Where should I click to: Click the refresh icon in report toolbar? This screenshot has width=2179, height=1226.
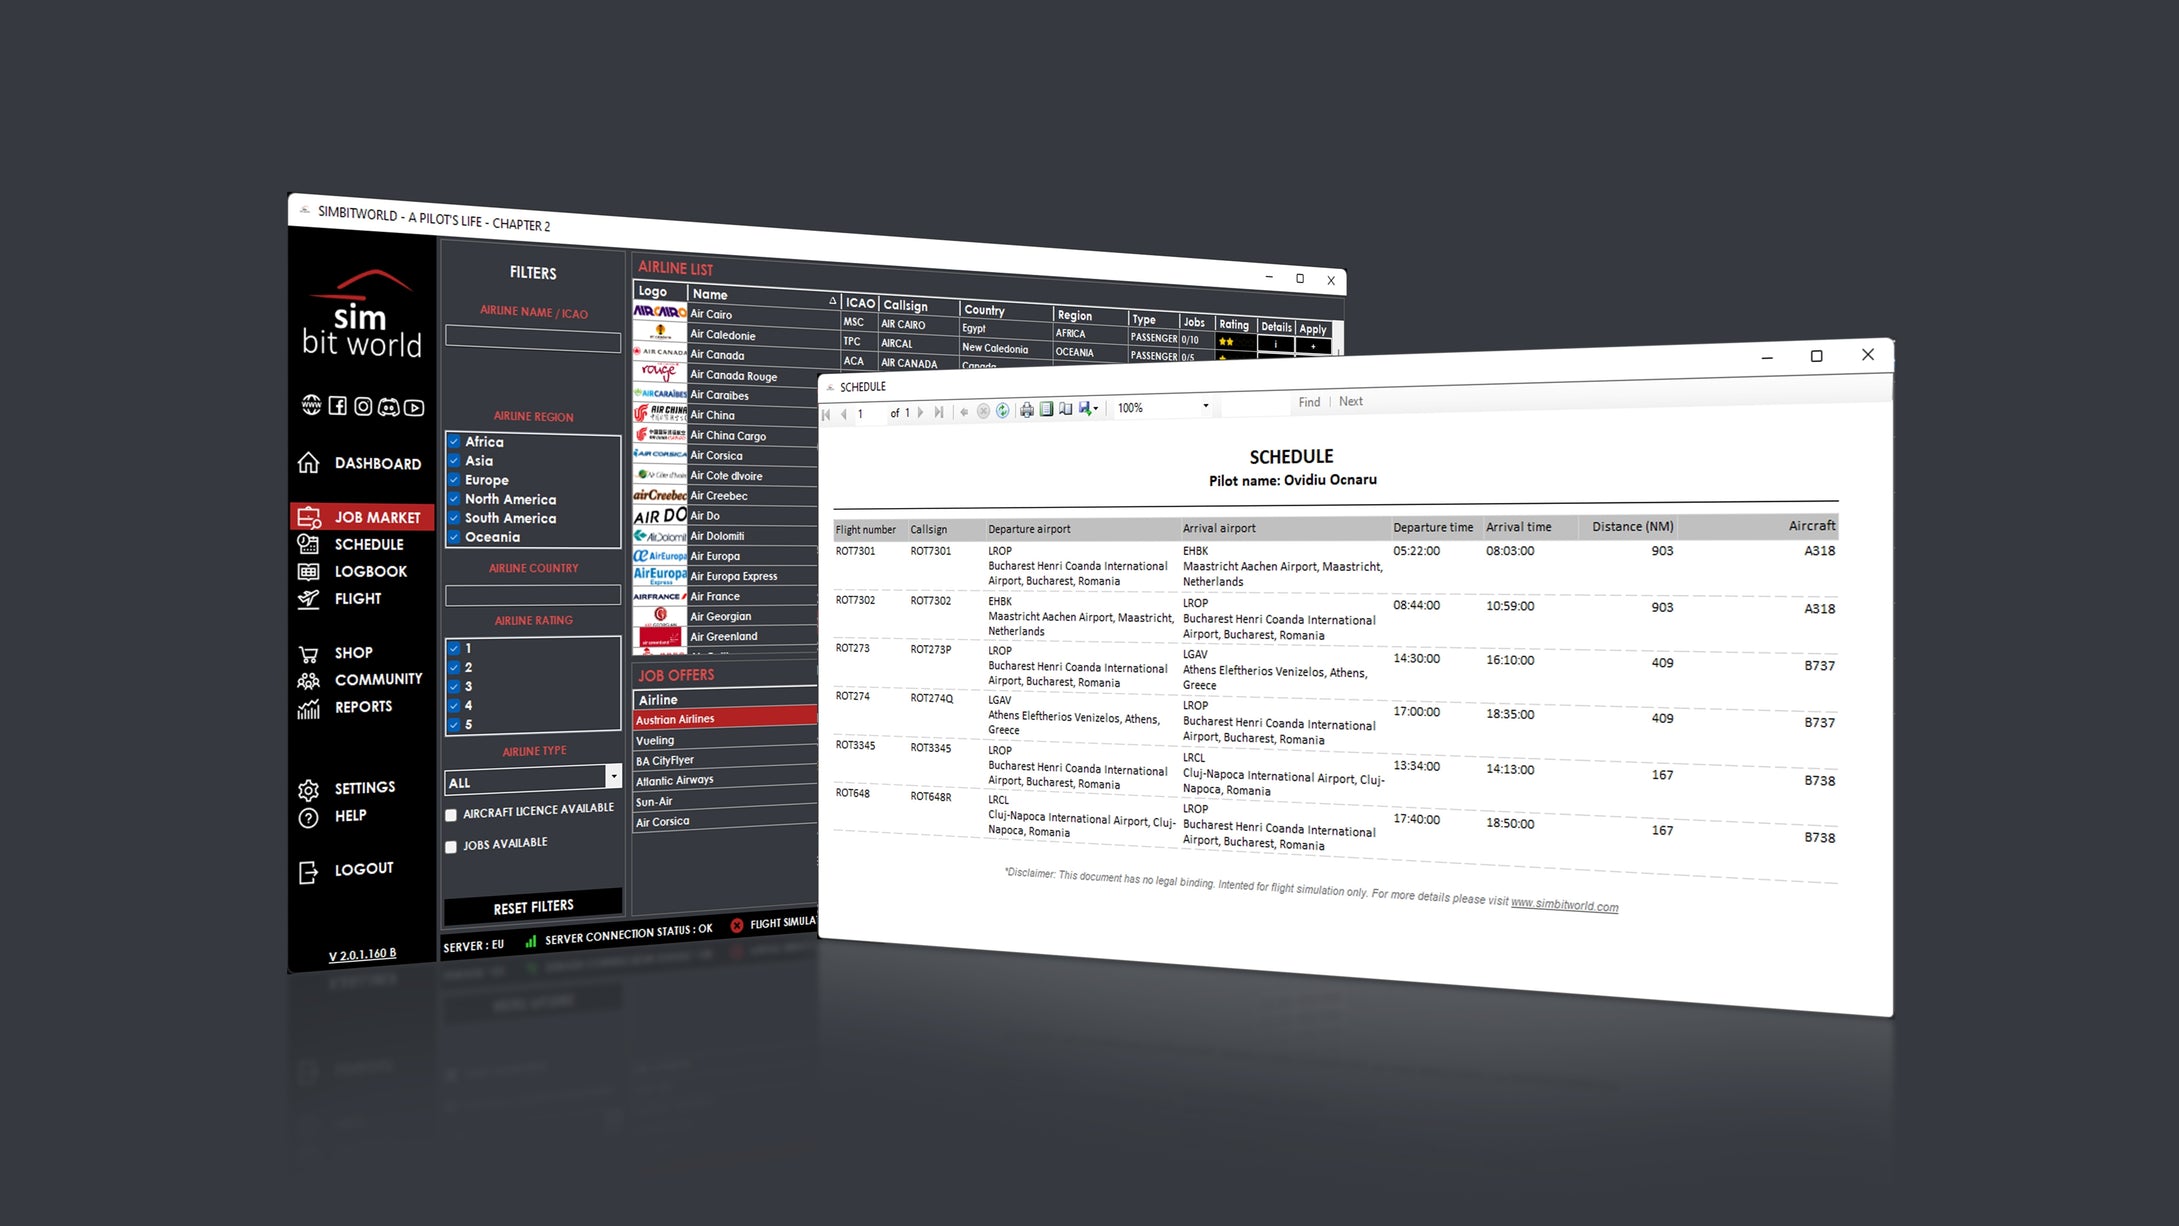click(x=1002, y=410)
